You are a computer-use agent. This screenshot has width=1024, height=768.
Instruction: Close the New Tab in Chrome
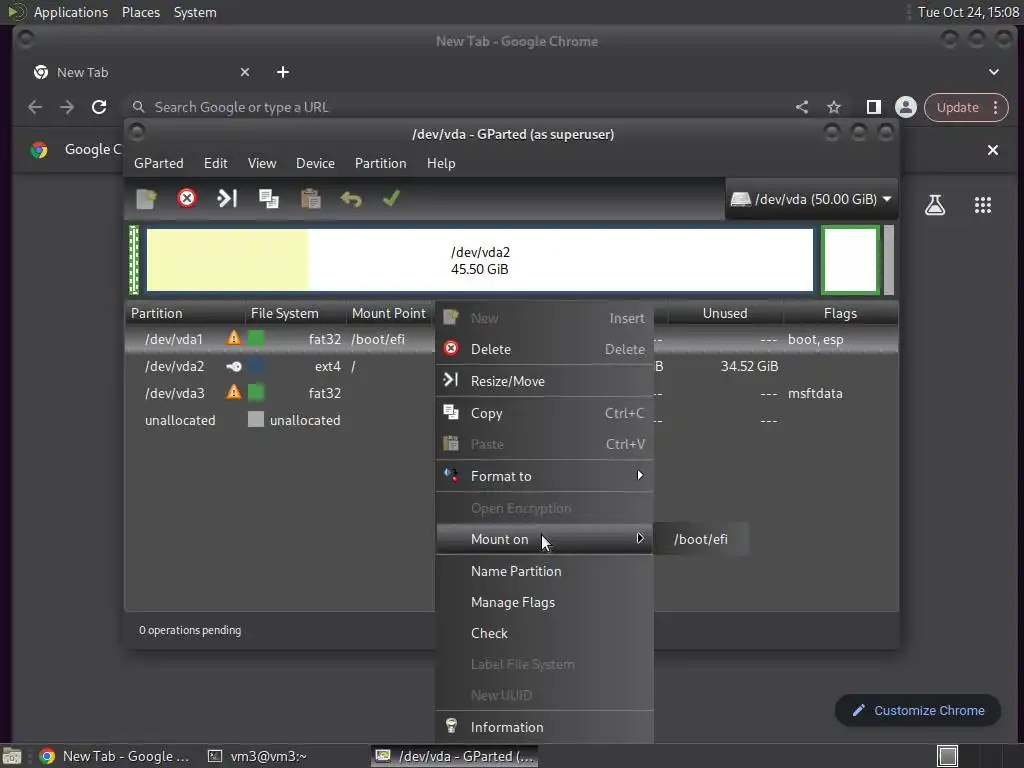(245, 72)
